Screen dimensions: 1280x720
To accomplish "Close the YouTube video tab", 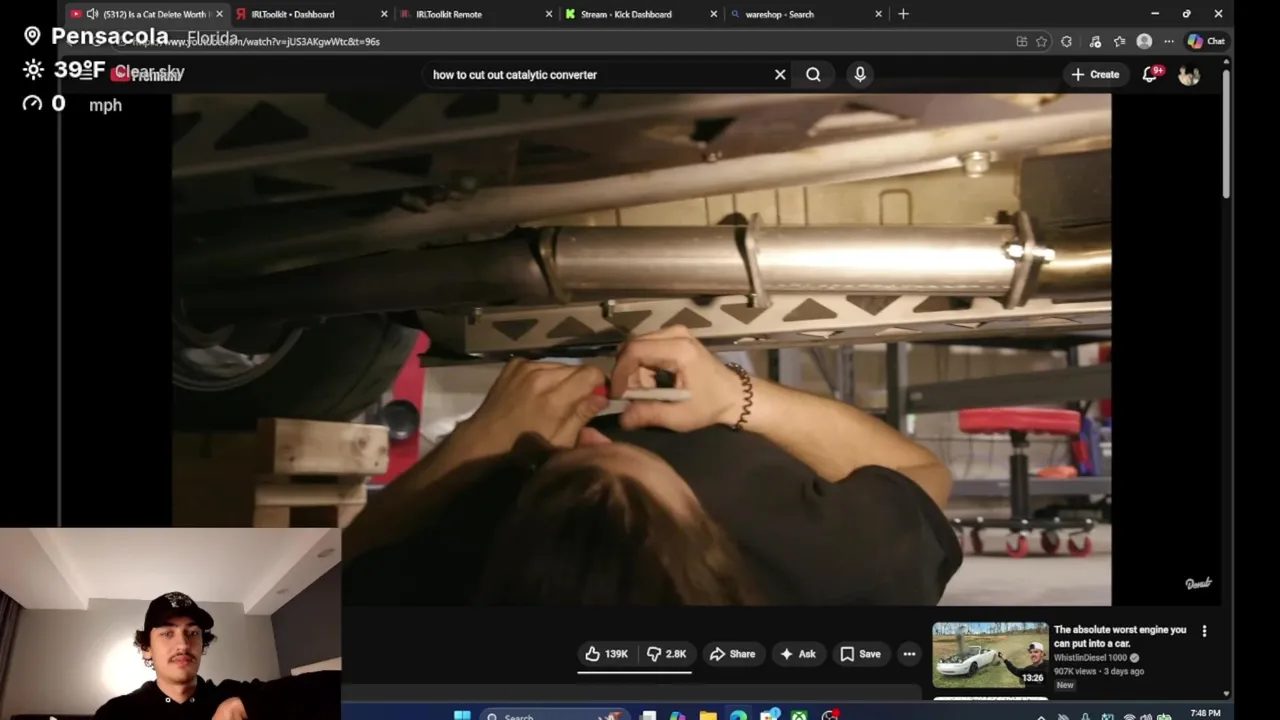I will (x=219, y=14).
